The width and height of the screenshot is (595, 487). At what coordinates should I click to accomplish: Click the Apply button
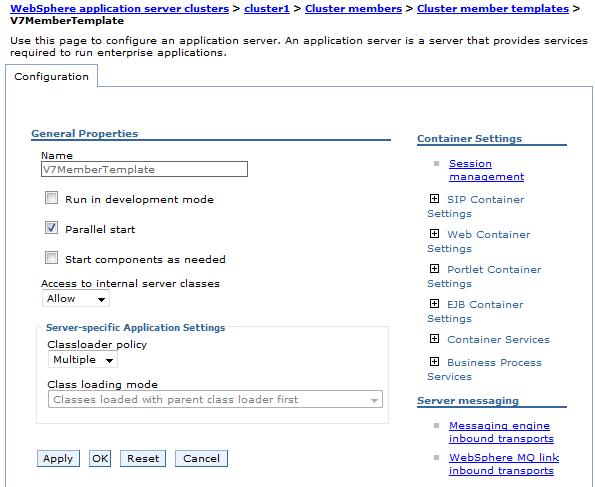58,459
